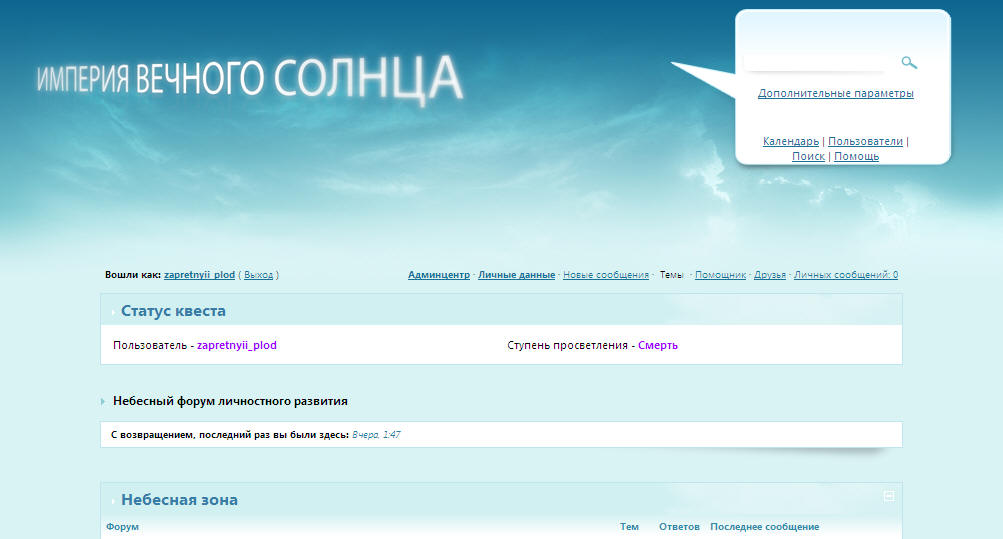Click the Империя Вечного Солнца logo
Image resolution: width=1003 pixels, height=539 pixels.
pos(250,78)
